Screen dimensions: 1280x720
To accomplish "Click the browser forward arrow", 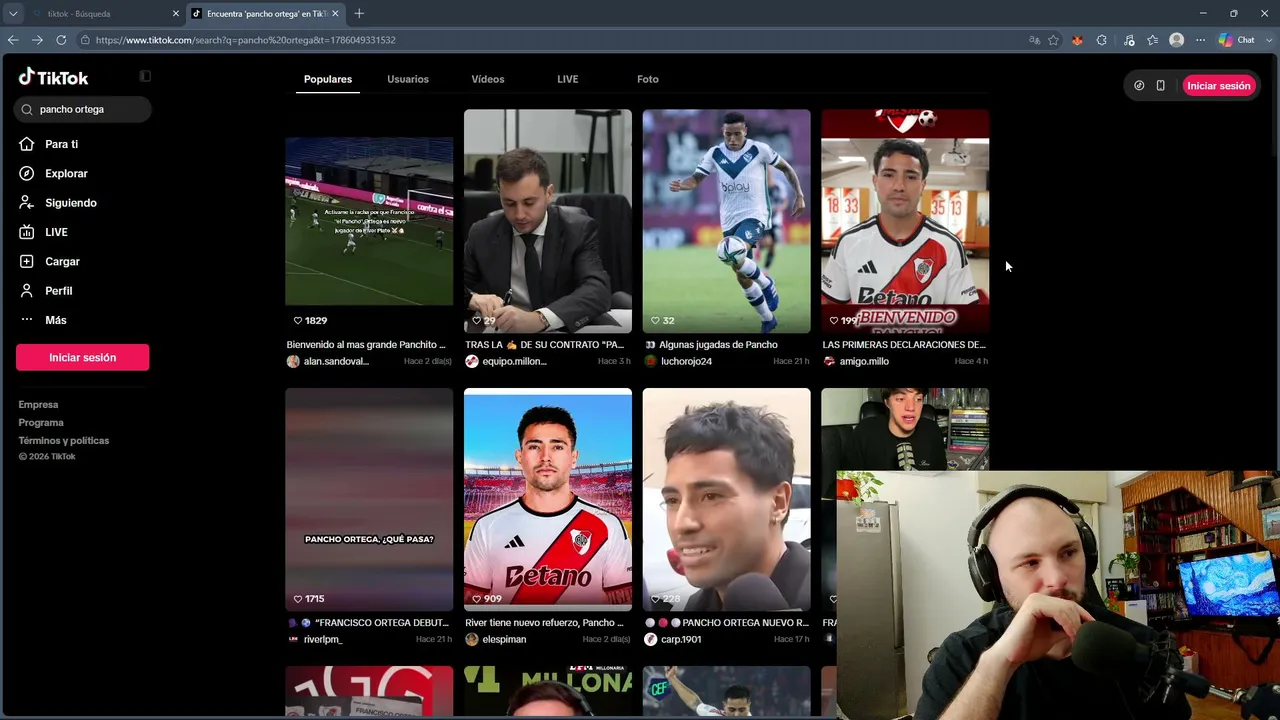I will 37,40.
